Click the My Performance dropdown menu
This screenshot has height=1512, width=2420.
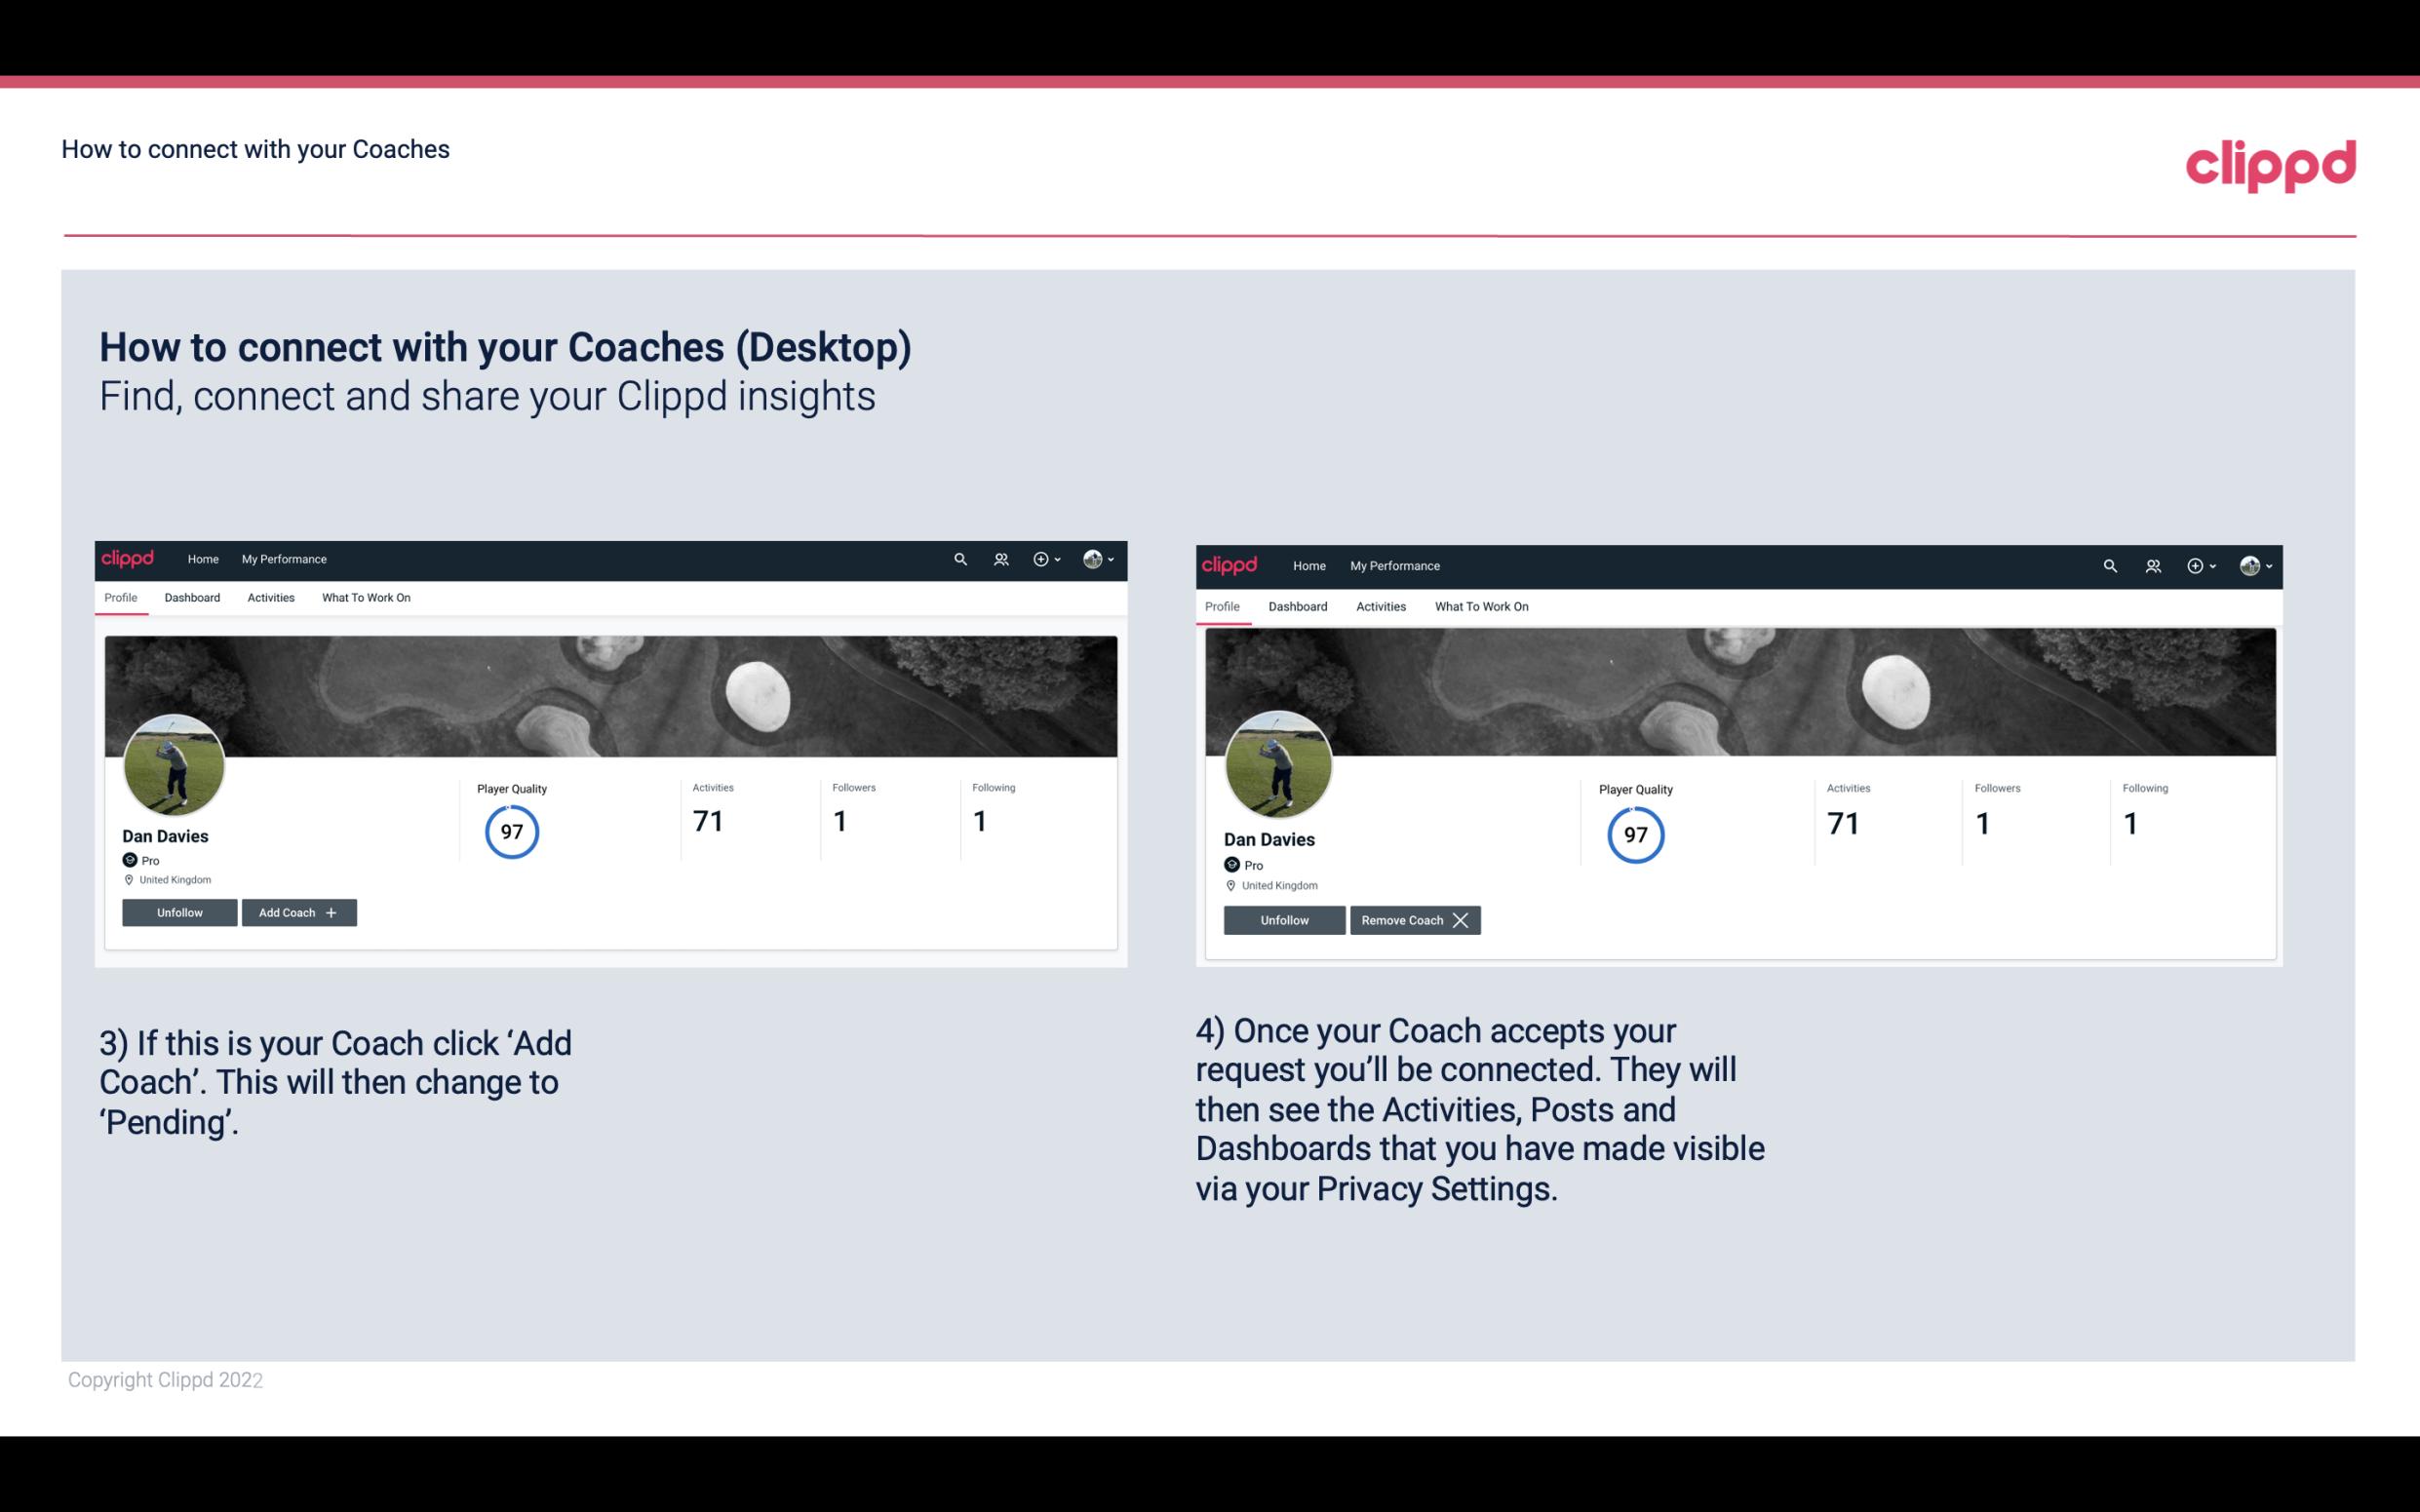click(x=282, y=558)
